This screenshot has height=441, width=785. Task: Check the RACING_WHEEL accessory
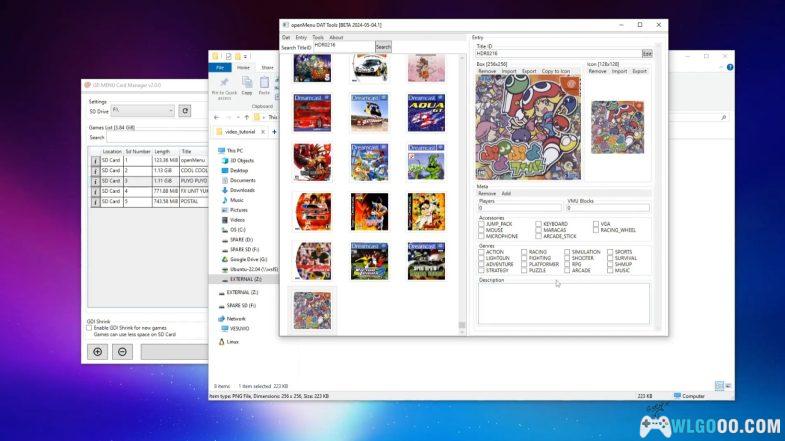(596, 230)
